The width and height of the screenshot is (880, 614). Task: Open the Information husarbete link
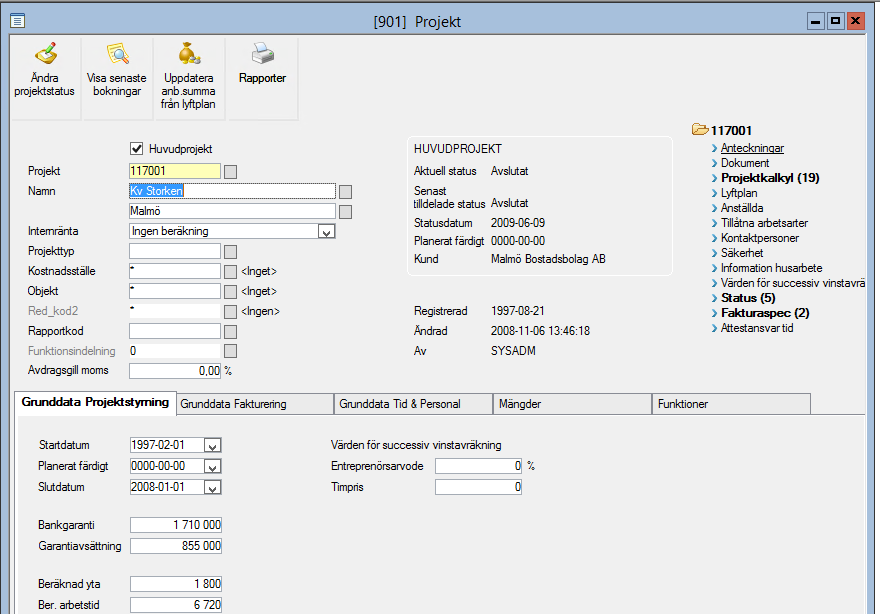tap(771, 268)
